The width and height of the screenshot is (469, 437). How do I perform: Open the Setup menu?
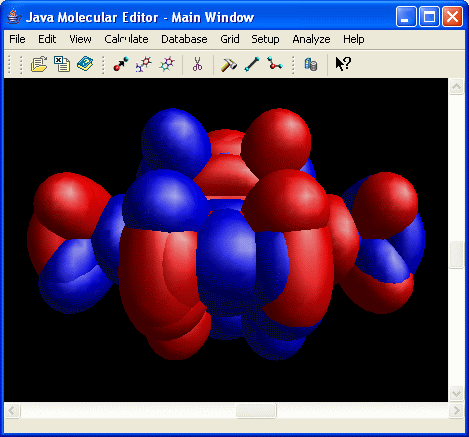point(265,39)
